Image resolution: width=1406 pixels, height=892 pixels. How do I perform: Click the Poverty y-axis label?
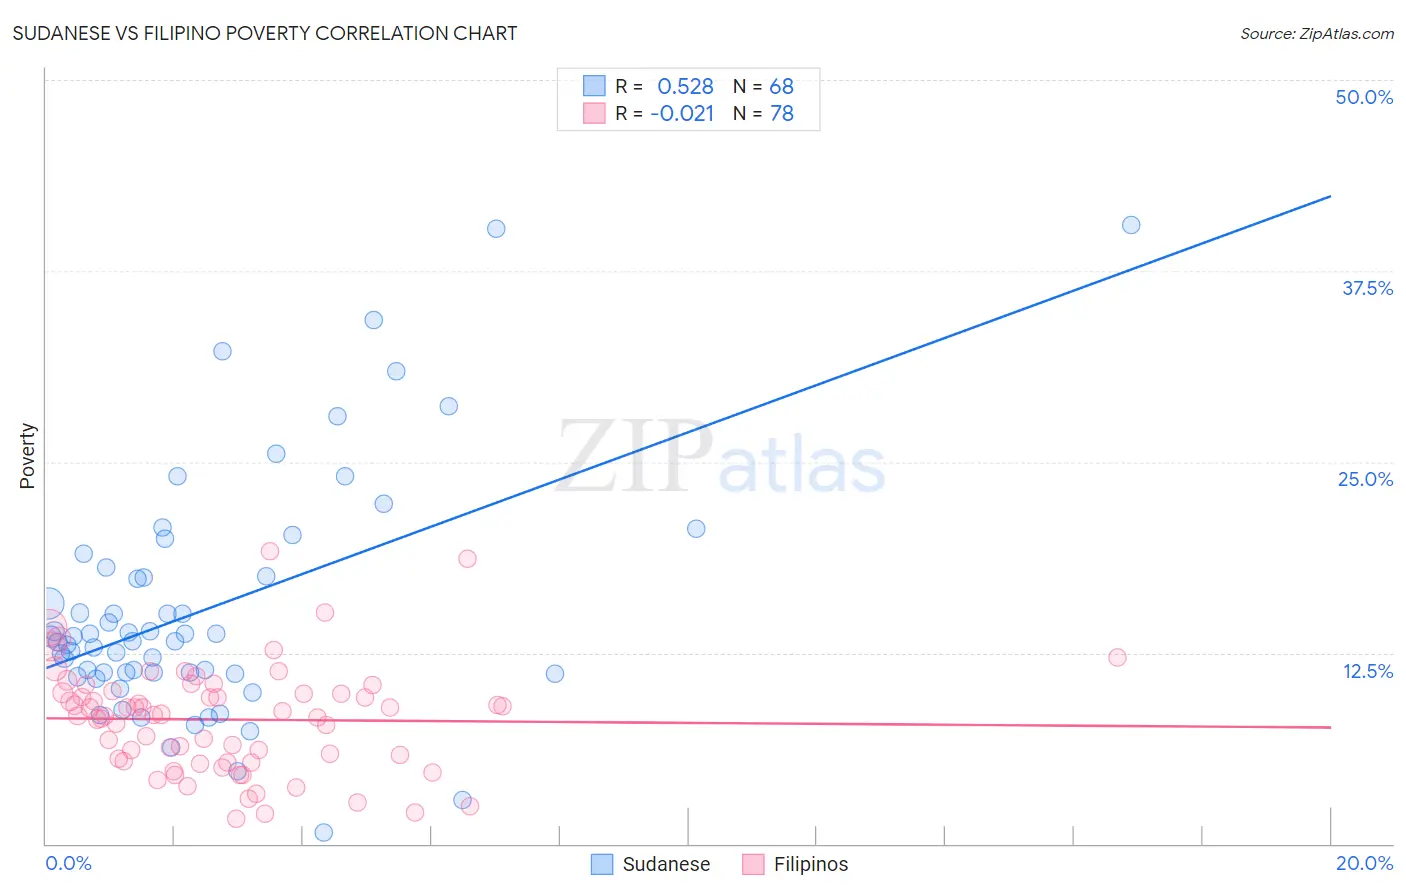[x=27, y=456]
